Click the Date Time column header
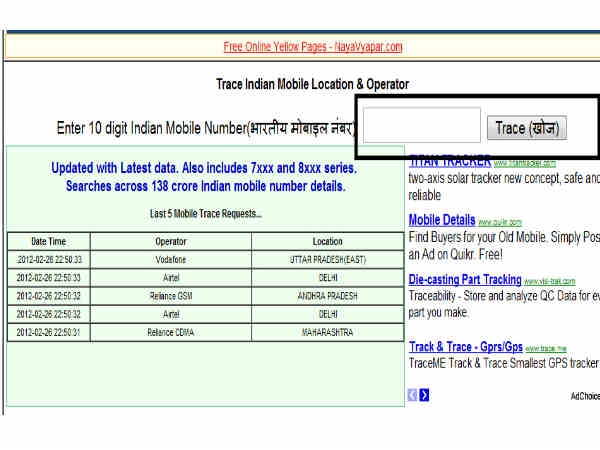 tap(49, 241)
